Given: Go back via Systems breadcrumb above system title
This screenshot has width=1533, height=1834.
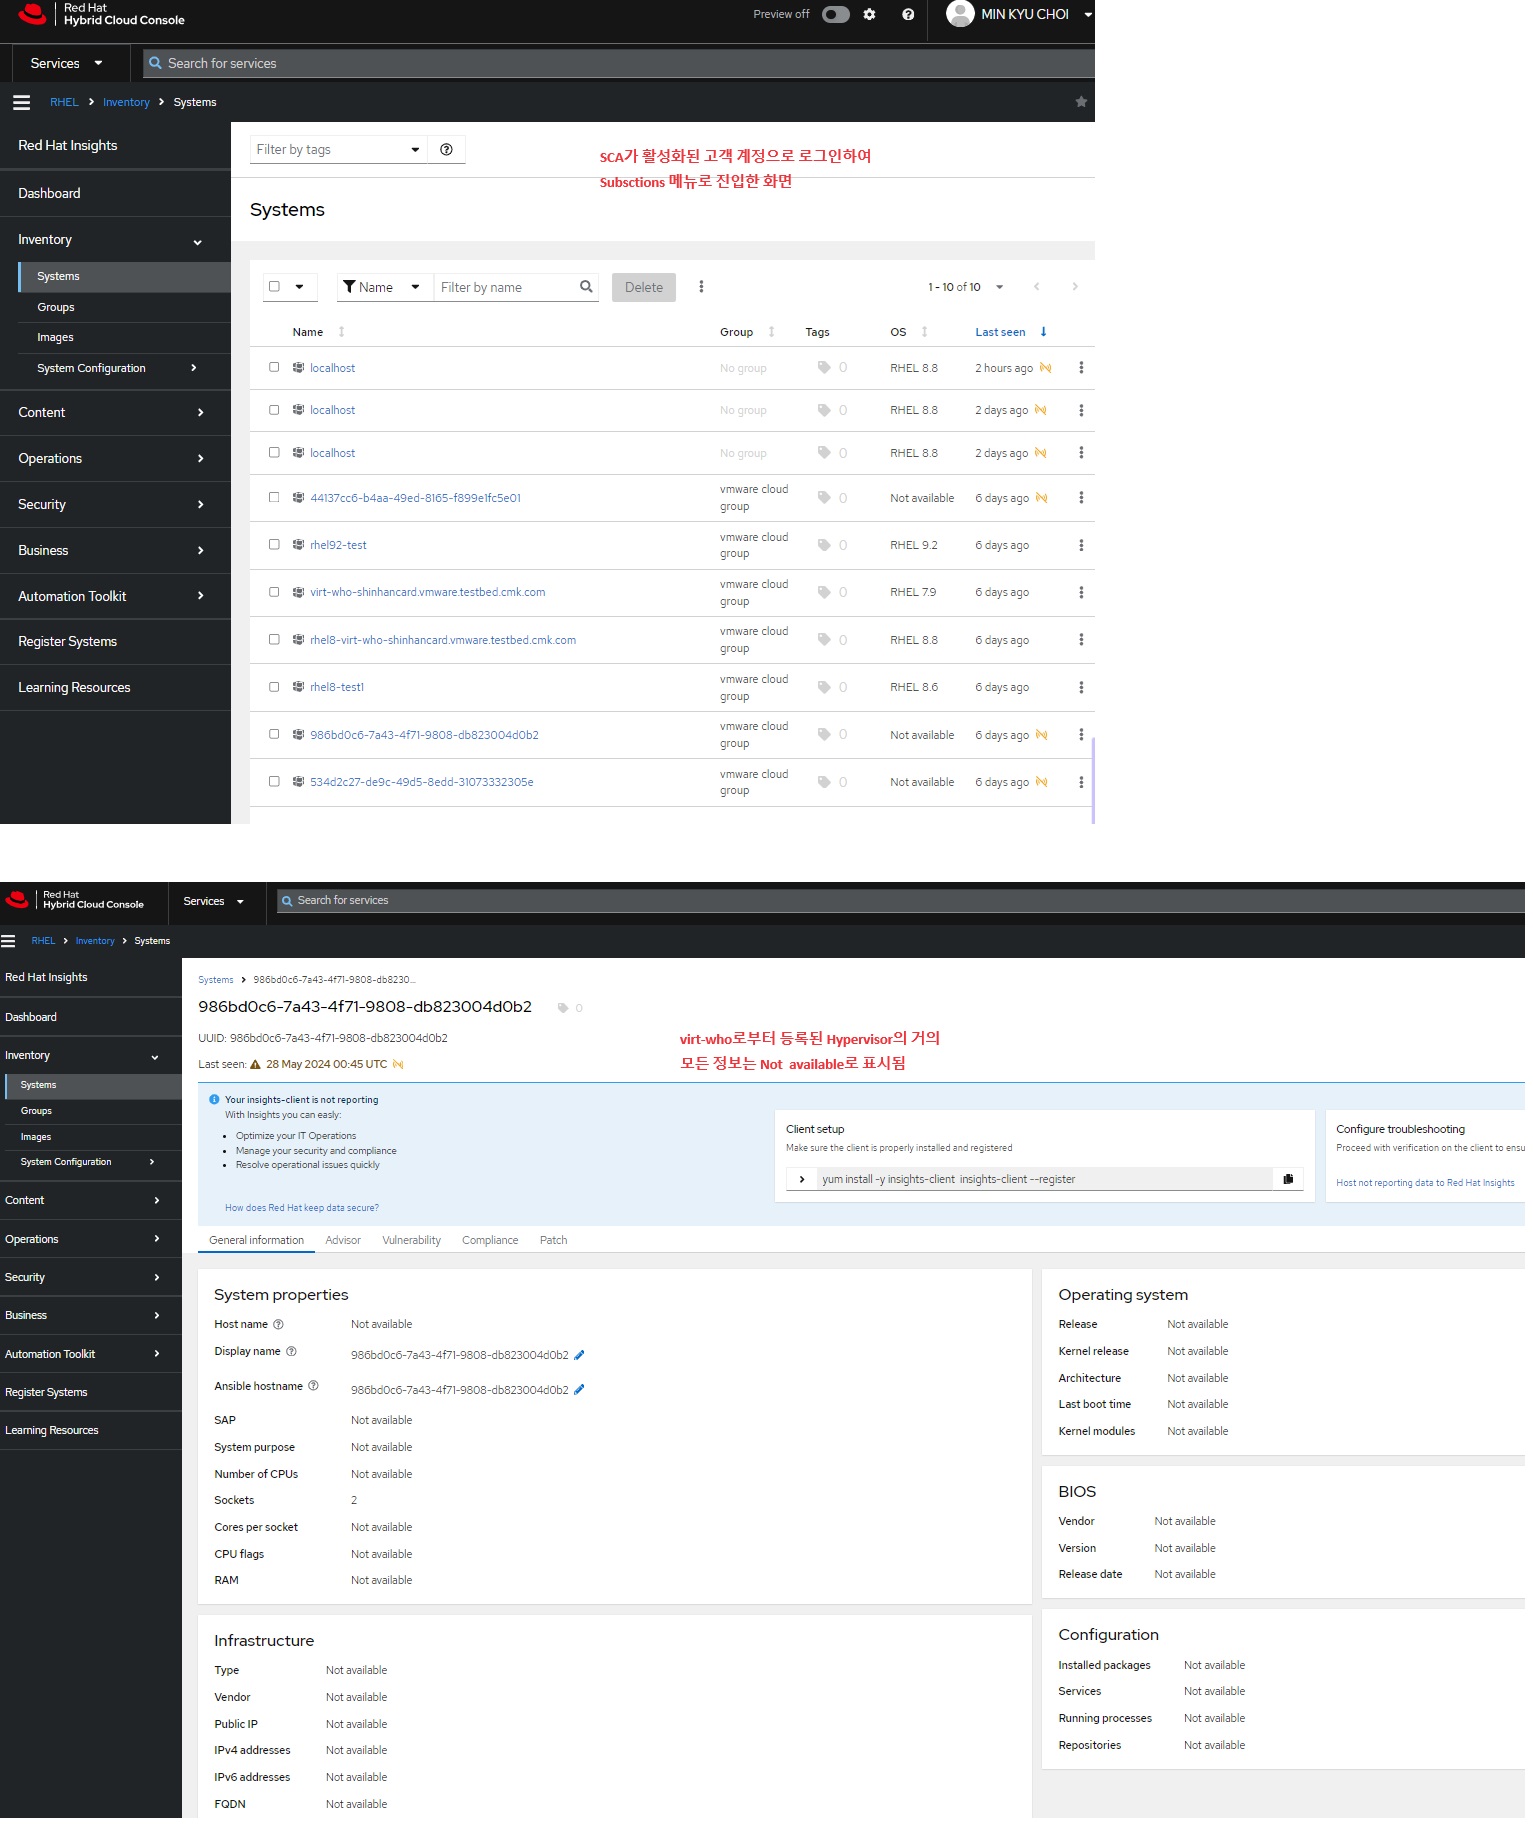Looking at the screenshot, I should [216, 980].
